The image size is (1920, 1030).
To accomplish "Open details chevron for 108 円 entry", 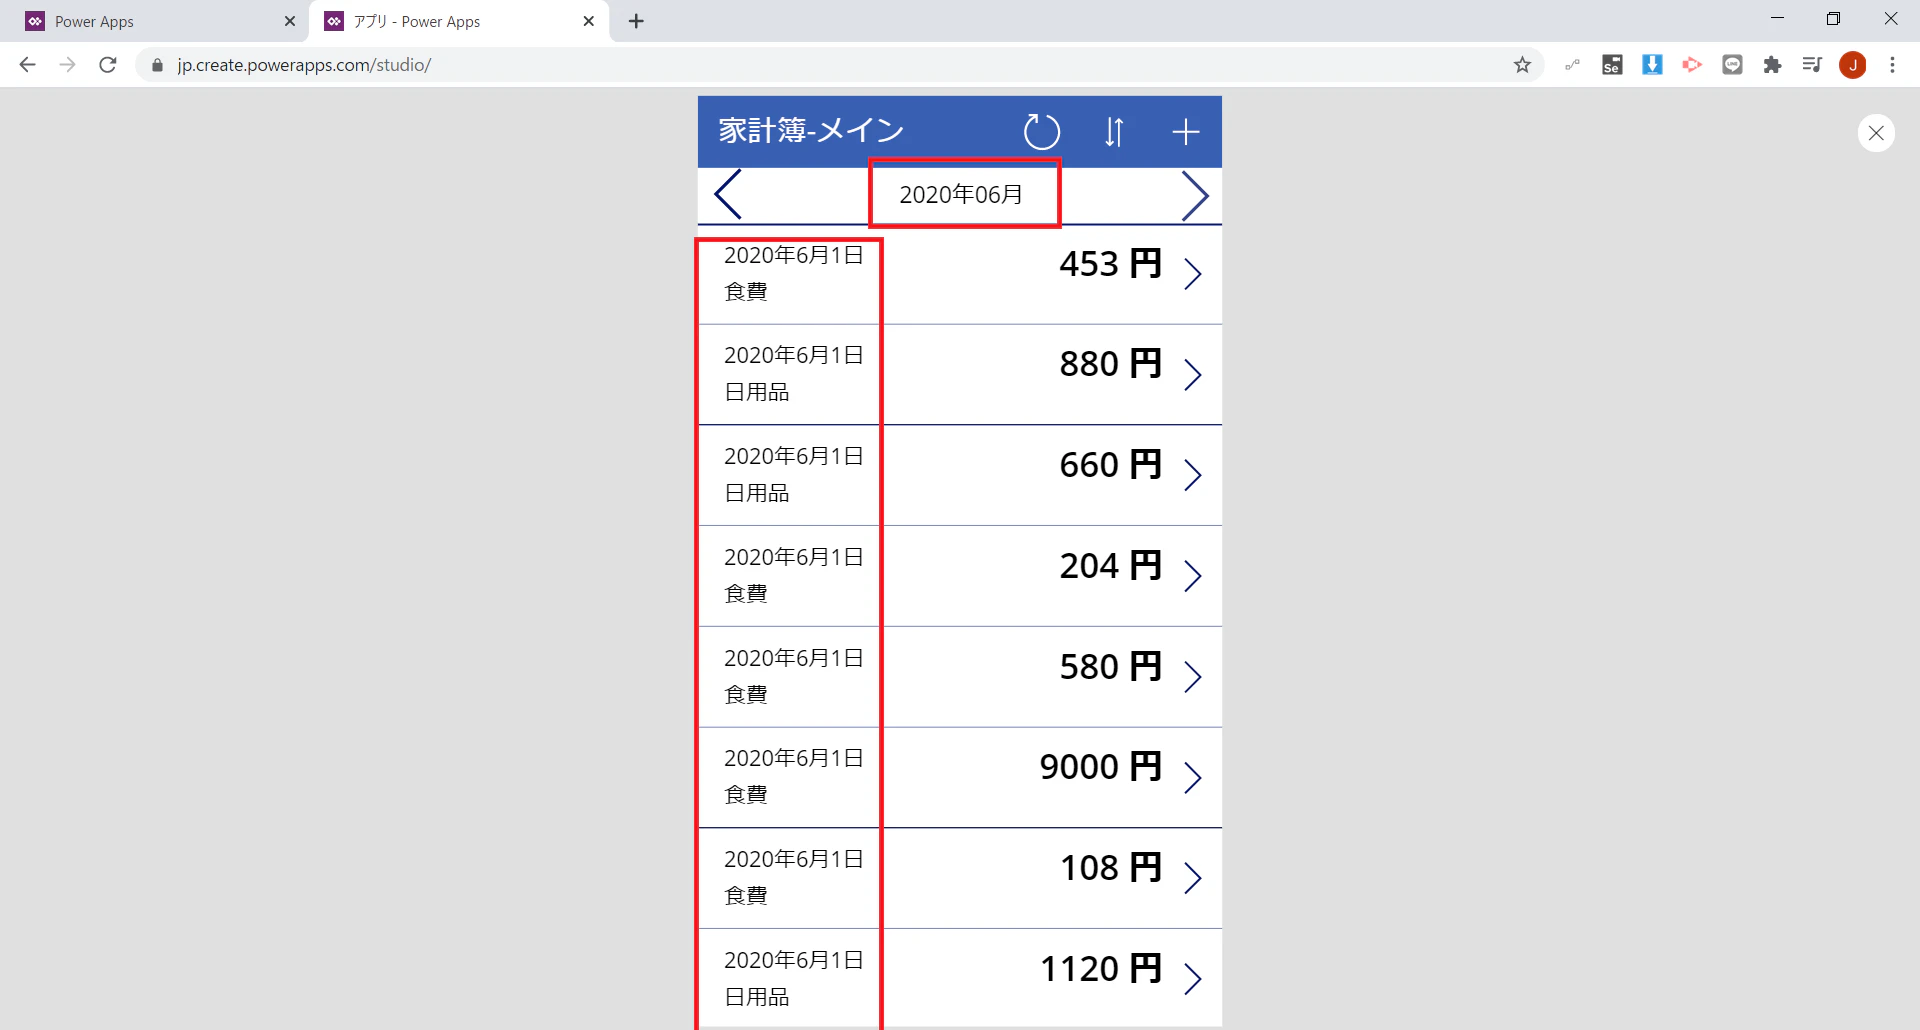I will 1192,878.
